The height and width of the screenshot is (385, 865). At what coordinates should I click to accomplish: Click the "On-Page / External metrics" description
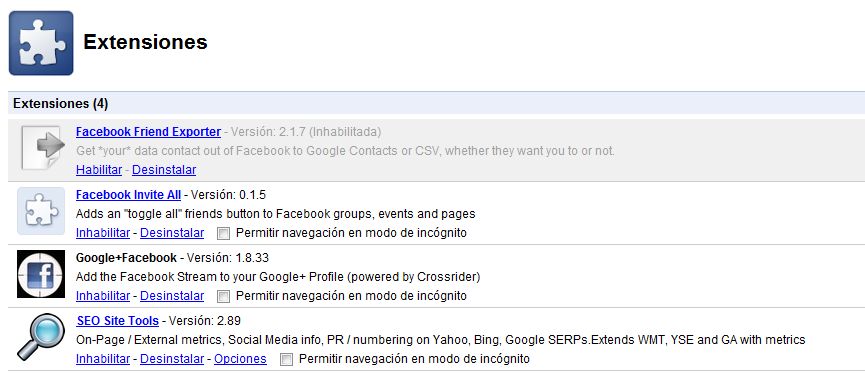[441, 340]
